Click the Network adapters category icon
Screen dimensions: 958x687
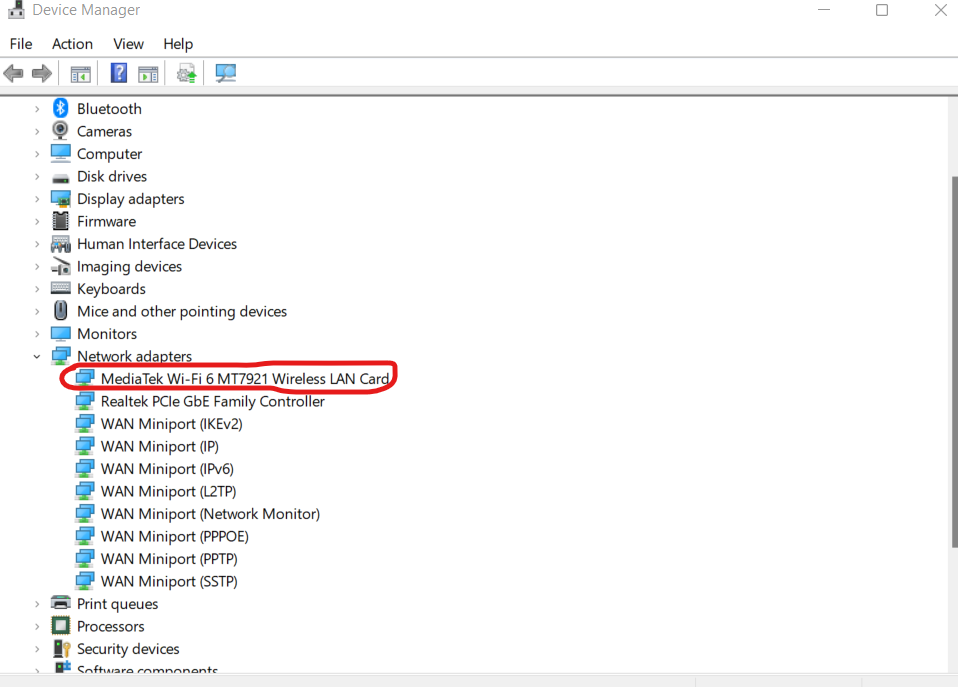coord(60,356)
